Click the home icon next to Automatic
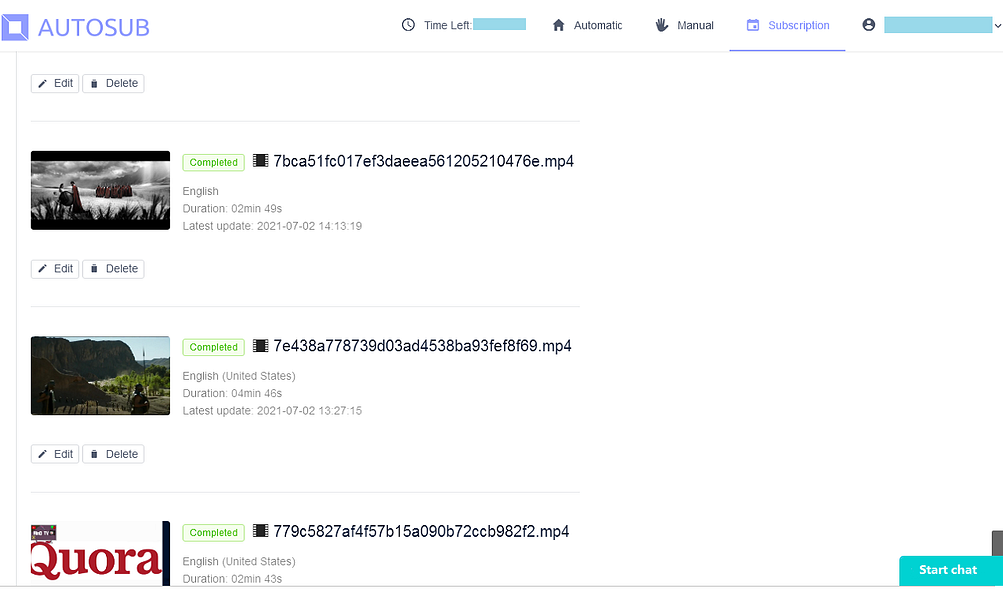This screenshot has width=1003, height=600. click(x=559, y=24)
